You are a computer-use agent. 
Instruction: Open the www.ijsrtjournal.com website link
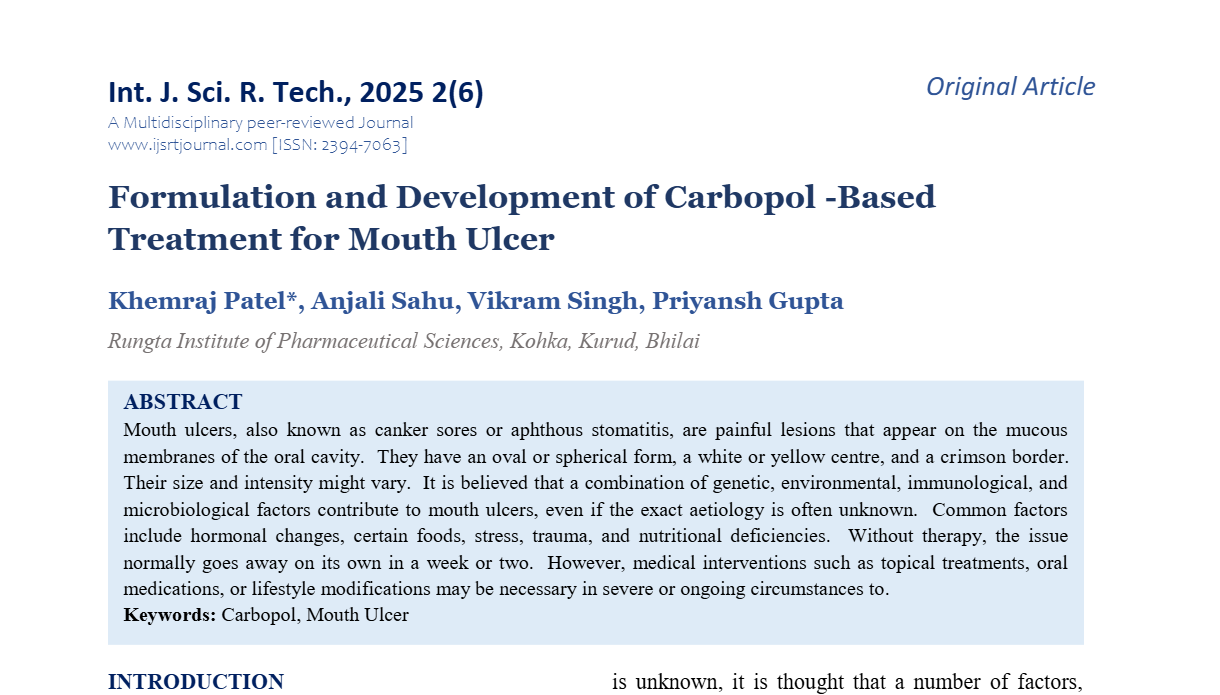(x=187, y=145)
